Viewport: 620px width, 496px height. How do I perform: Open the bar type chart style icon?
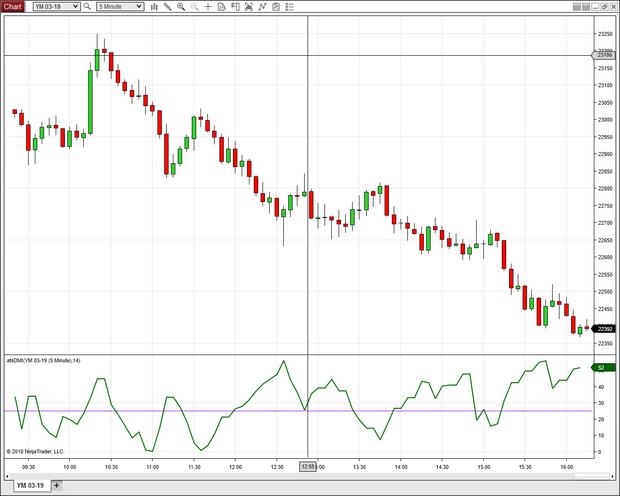click(155, 6)
